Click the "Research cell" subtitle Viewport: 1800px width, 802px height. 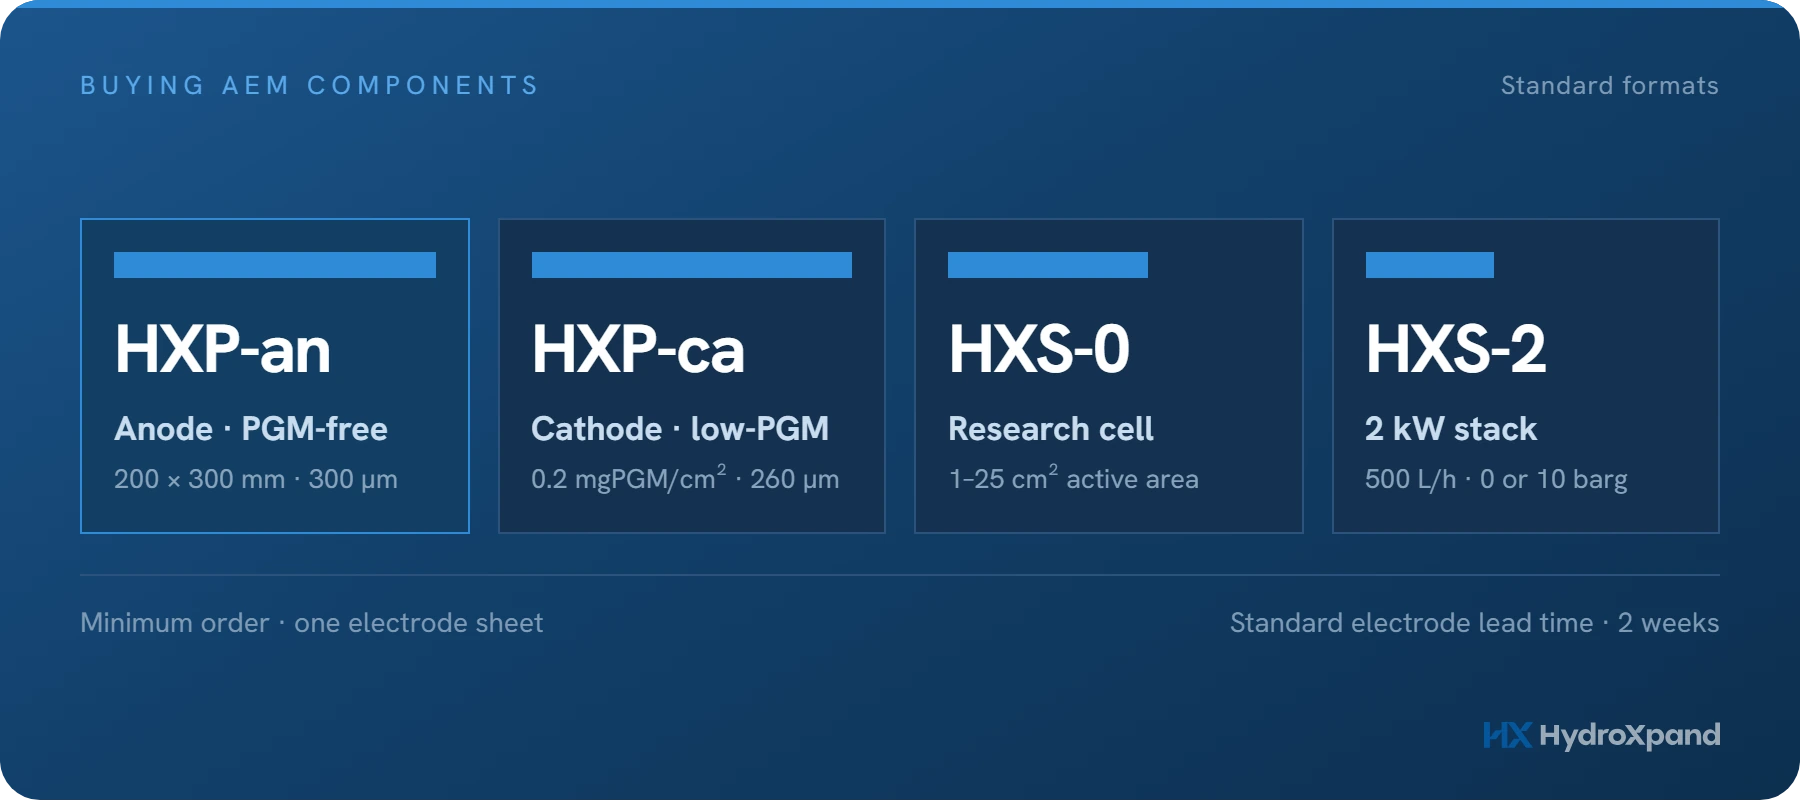[1051, 429]
